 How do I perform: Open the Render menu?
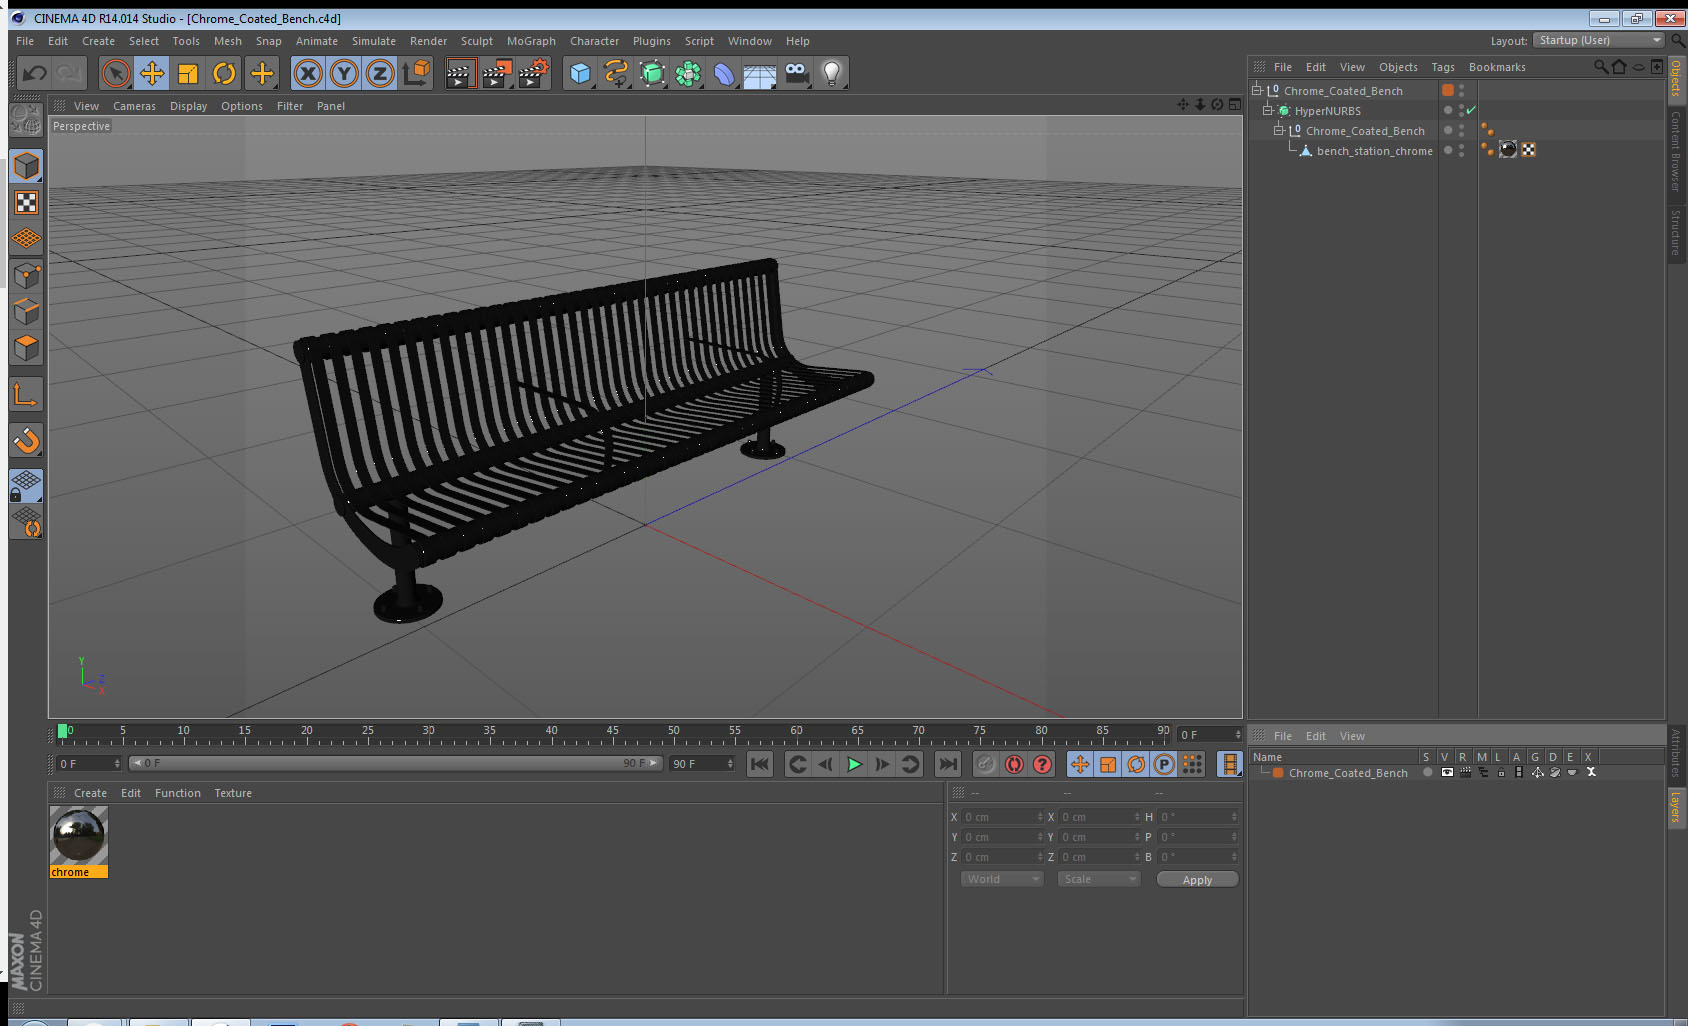428,41
